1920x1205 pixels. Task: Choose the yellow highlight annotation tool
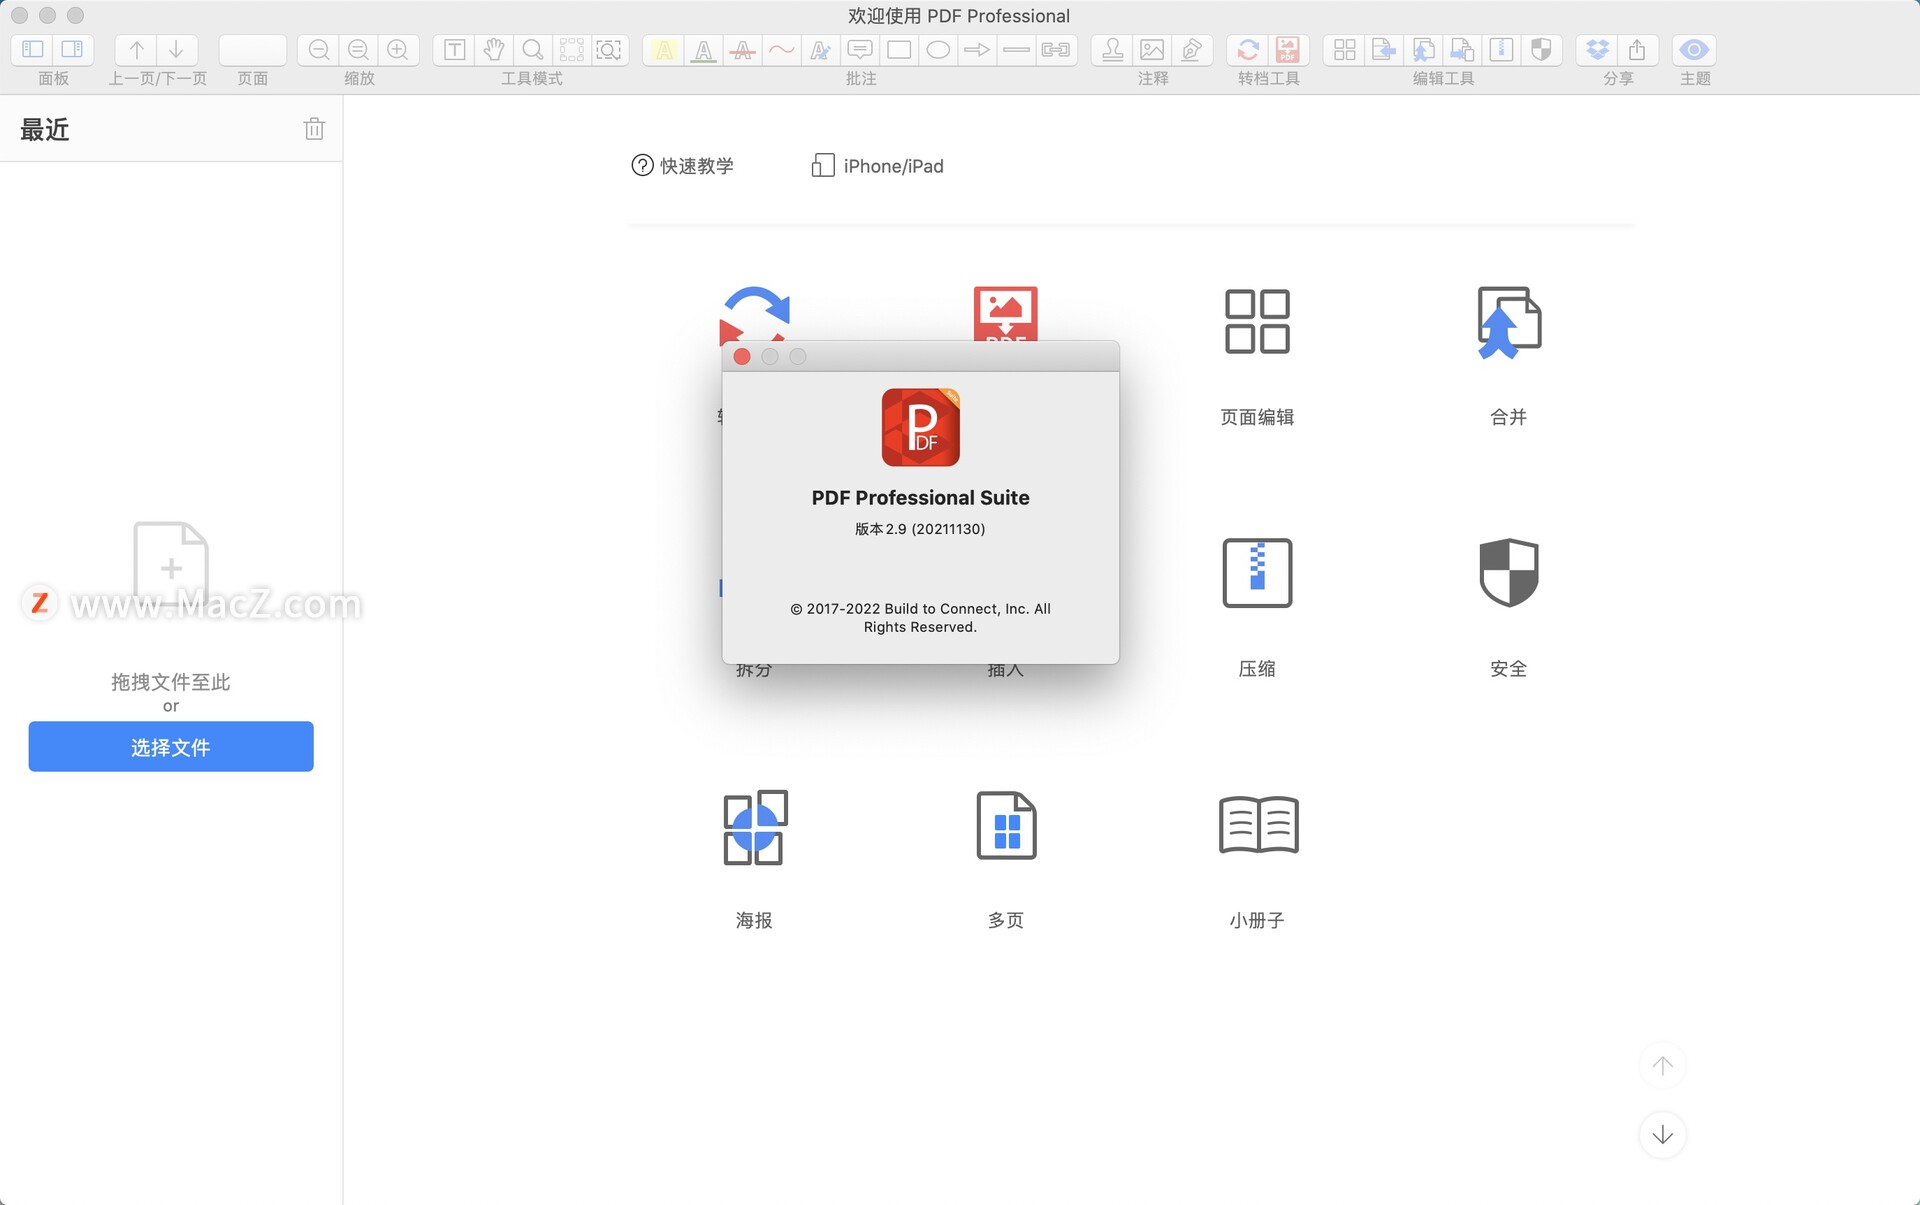coord(664,49)
